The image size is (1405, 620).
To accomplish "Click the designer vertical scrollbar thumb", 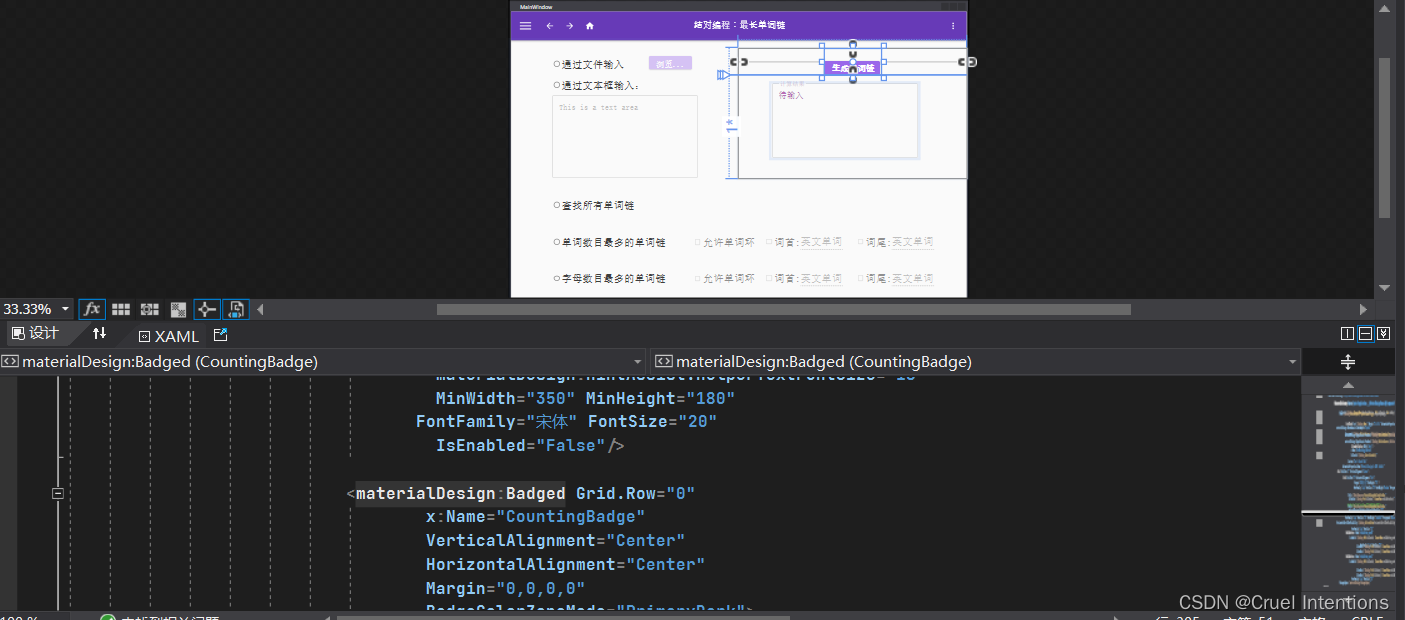I will pos(1384,137).
